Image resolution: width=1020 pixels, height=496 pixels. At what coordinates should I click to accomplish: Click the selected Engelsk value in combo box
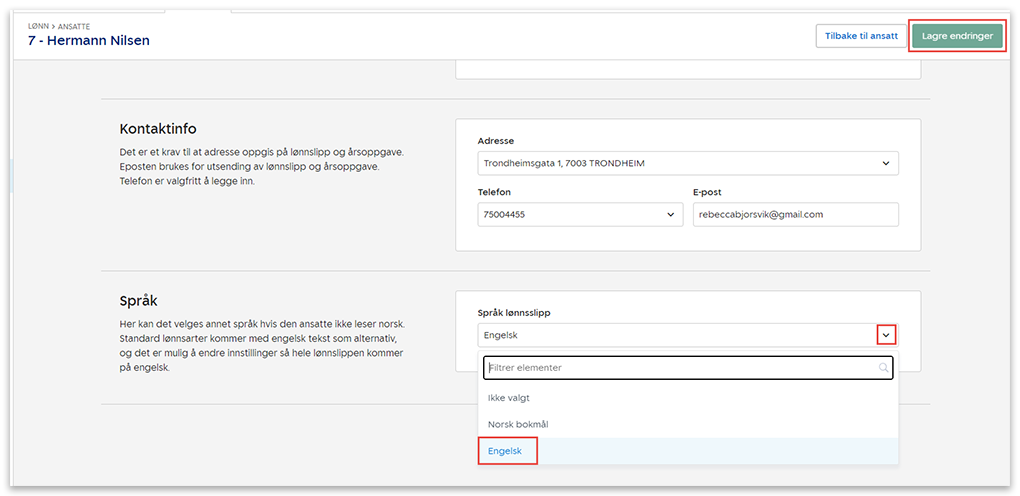pos(501,335)
